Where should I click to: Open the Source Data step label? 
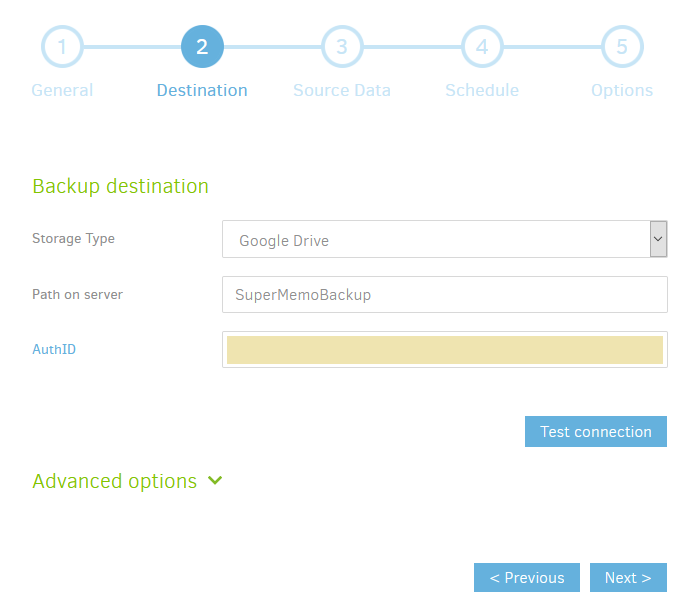pyautogui.click(x=342, y=90)
